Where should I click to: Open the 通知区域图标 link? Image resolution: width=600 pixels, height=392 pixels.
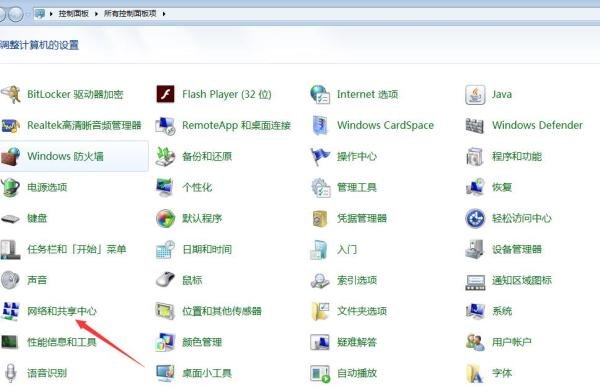click(x=522, y=280)
